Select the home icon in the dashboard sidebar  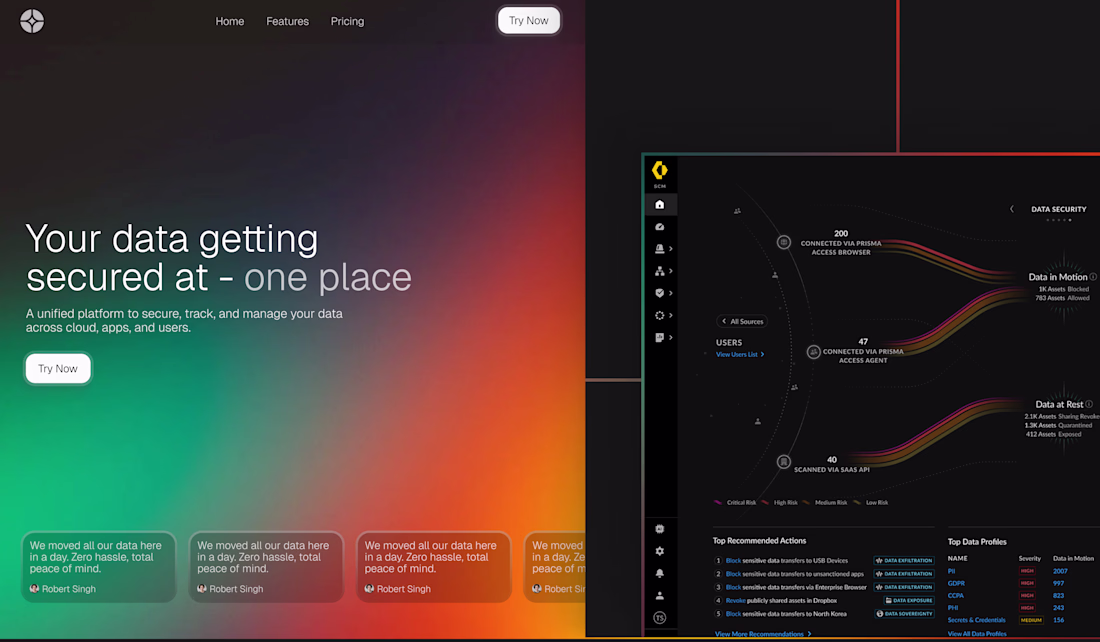659,205
